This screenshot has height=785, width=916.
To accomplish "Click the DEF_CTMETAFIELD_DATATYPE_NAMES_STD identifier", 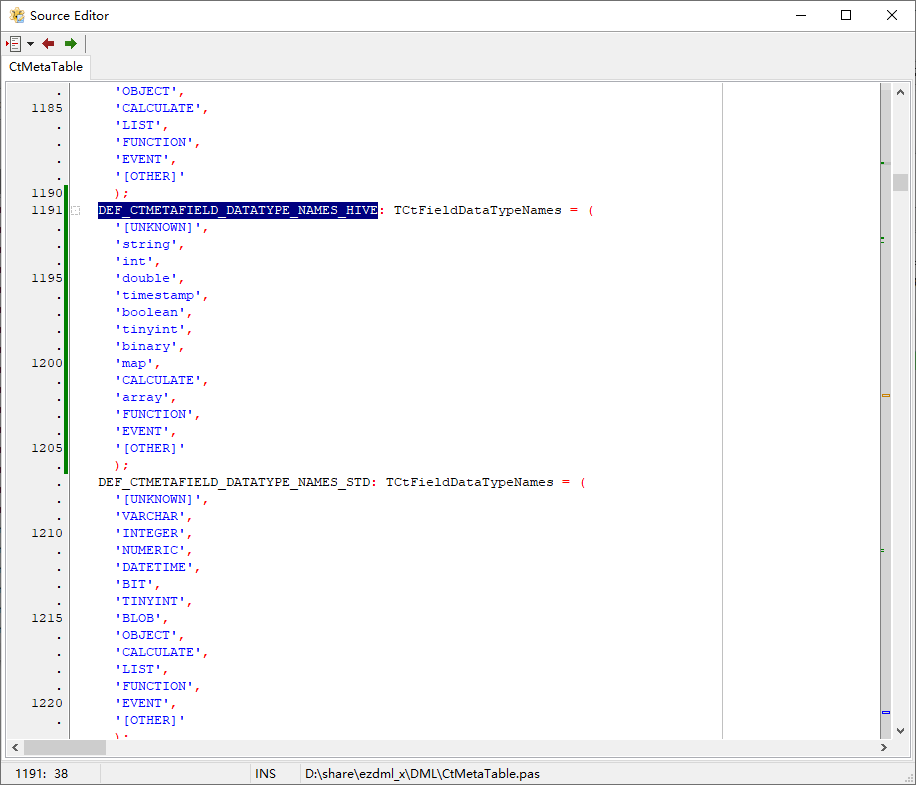I will click(x=234, y=482).
